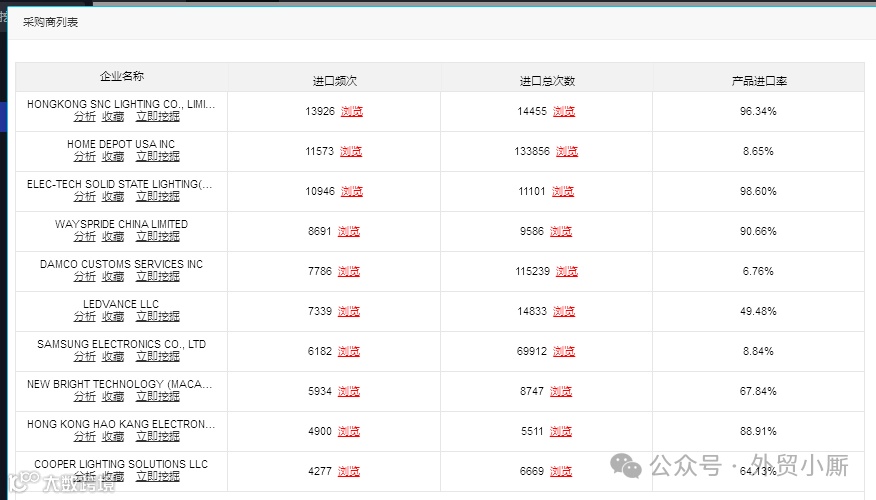Open 浏览 link next to 10946
876x500 pixels.
pos(351,192)
